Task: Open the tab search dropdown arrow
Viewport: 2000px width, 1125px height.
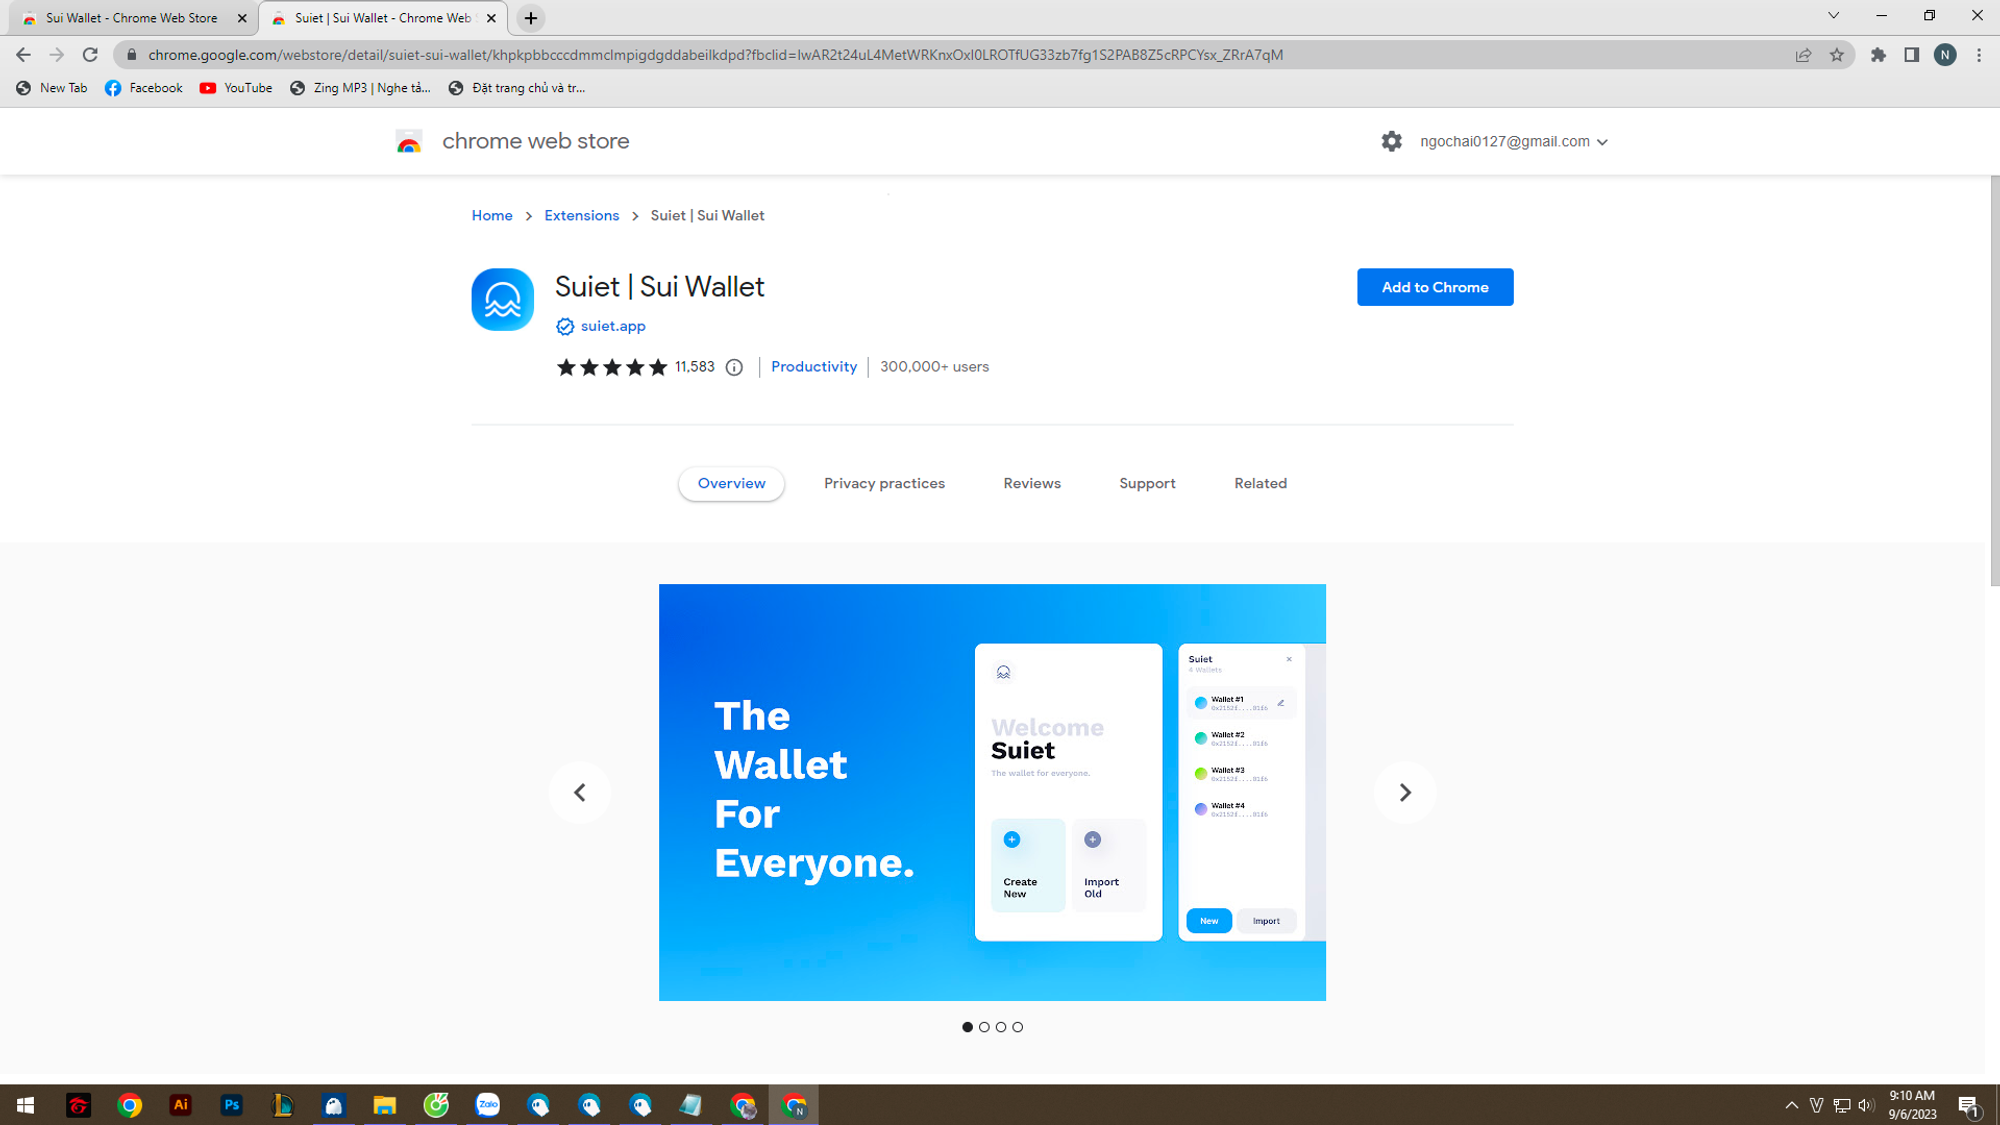Action: click(x=1833, y=15)
